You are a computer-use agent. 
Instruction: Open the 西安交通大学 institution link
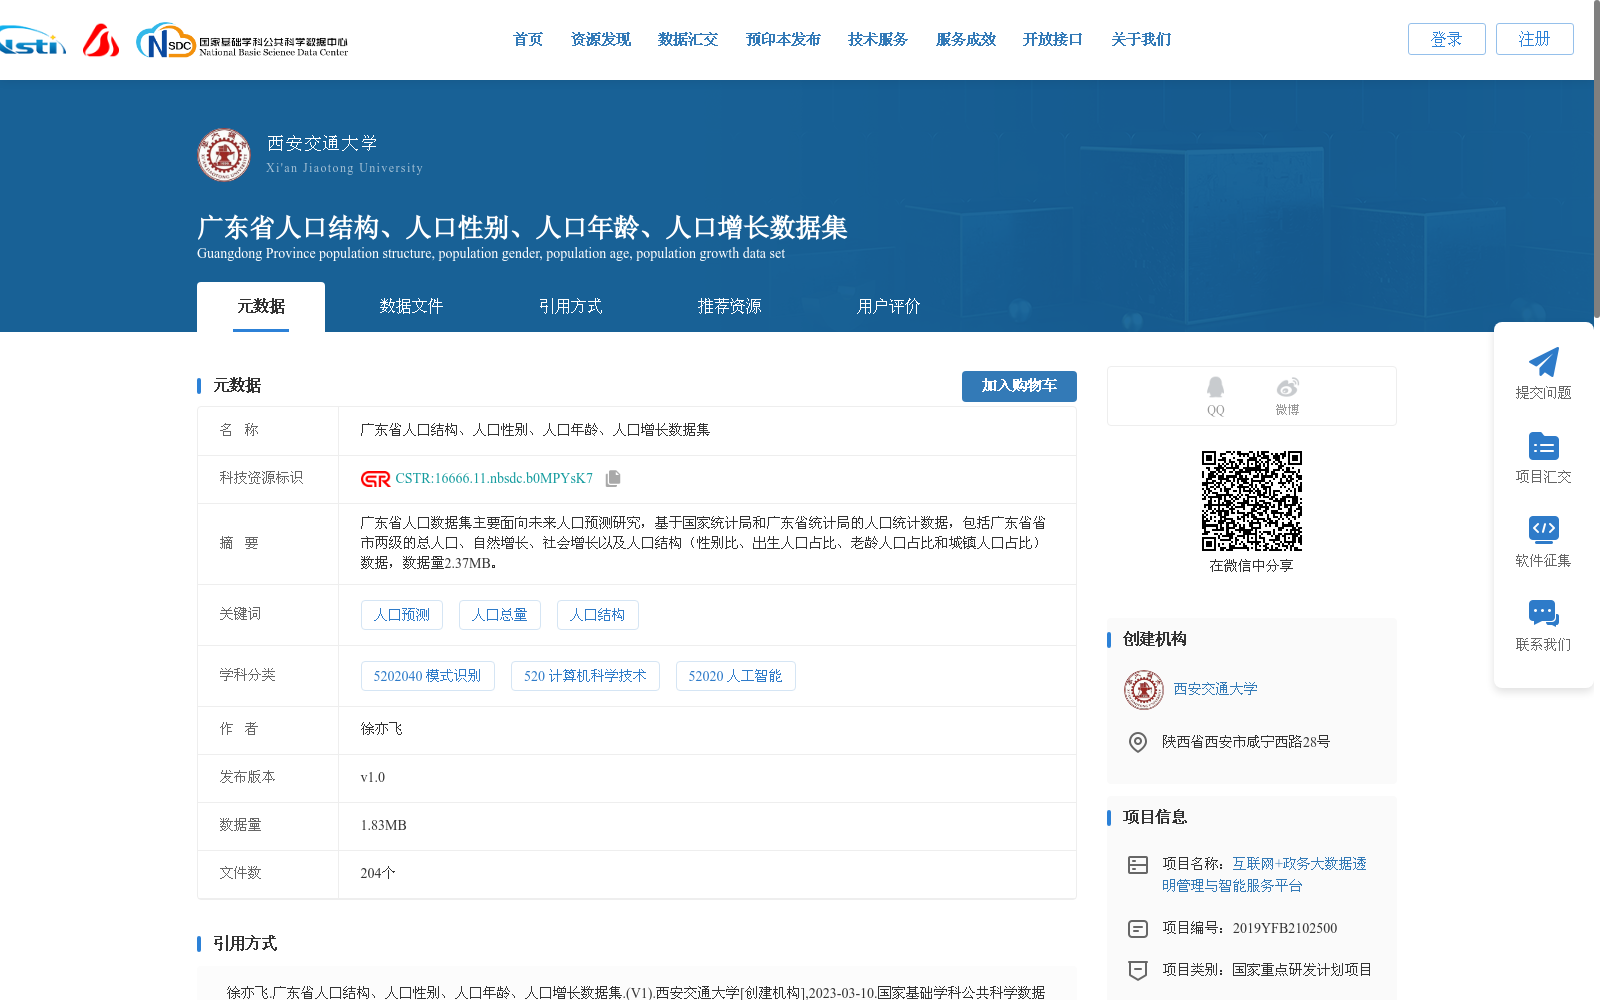coord(1216,689)
